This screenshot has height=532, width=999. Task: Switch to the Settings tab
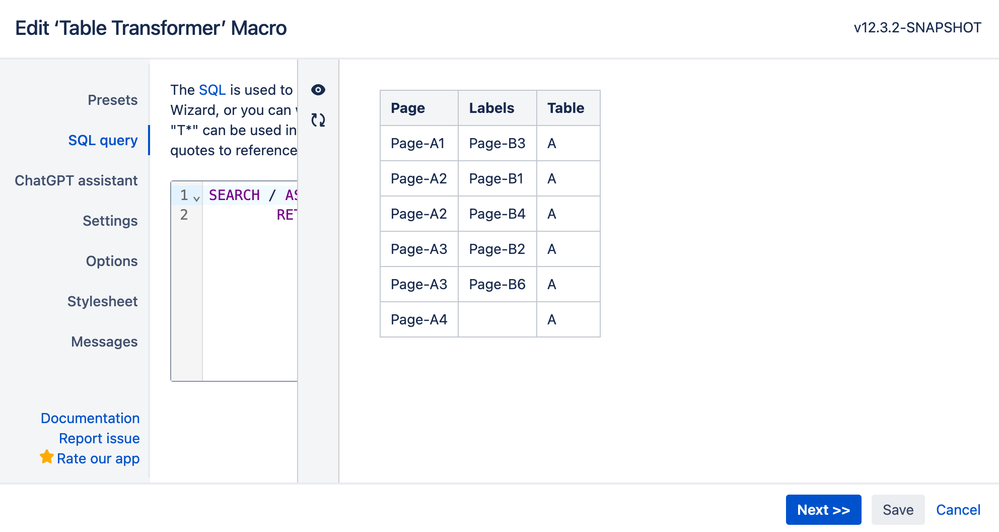coord(110,221)
